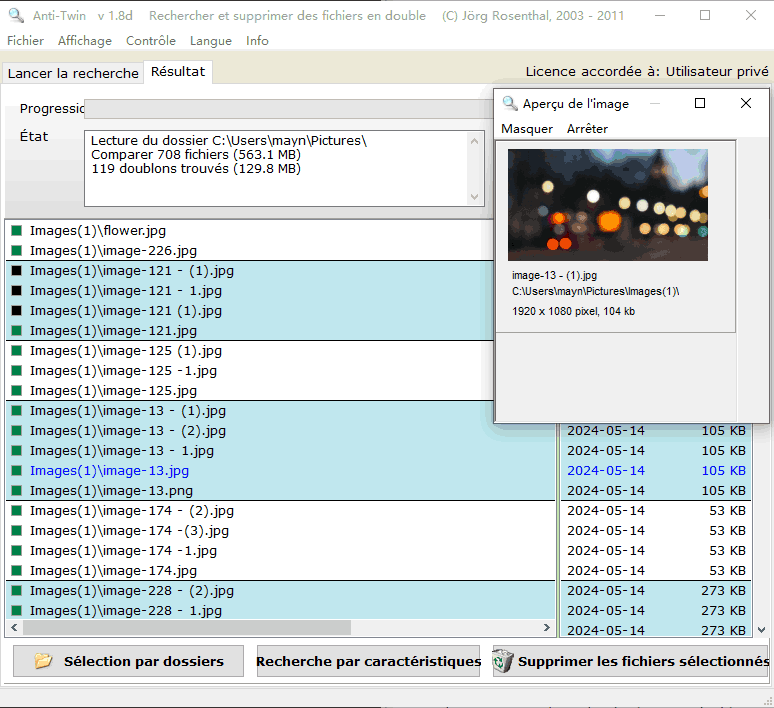Click the 273 KB size of image-228 - 1.jpg row
This screenshot has height=708, width=774.
tap(724, 610)
